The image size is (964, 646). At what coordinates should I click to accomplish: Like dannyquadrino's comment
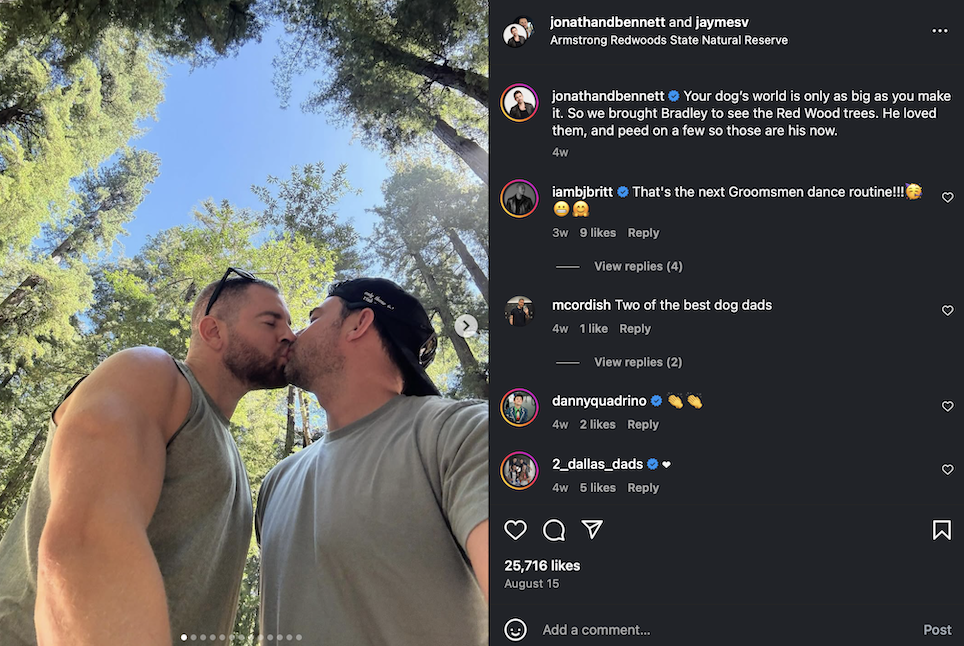(x=948, y=407)
